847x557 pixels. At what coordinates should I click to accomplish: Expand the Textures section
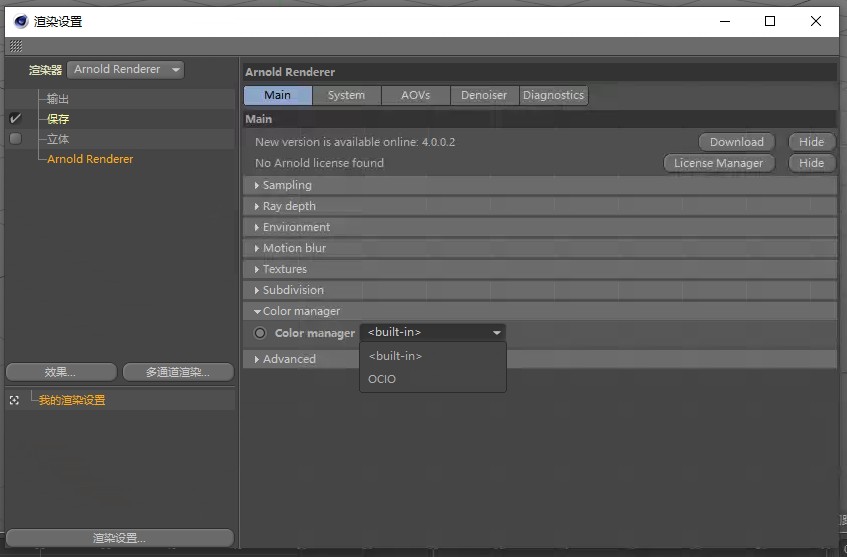point(540,269)
